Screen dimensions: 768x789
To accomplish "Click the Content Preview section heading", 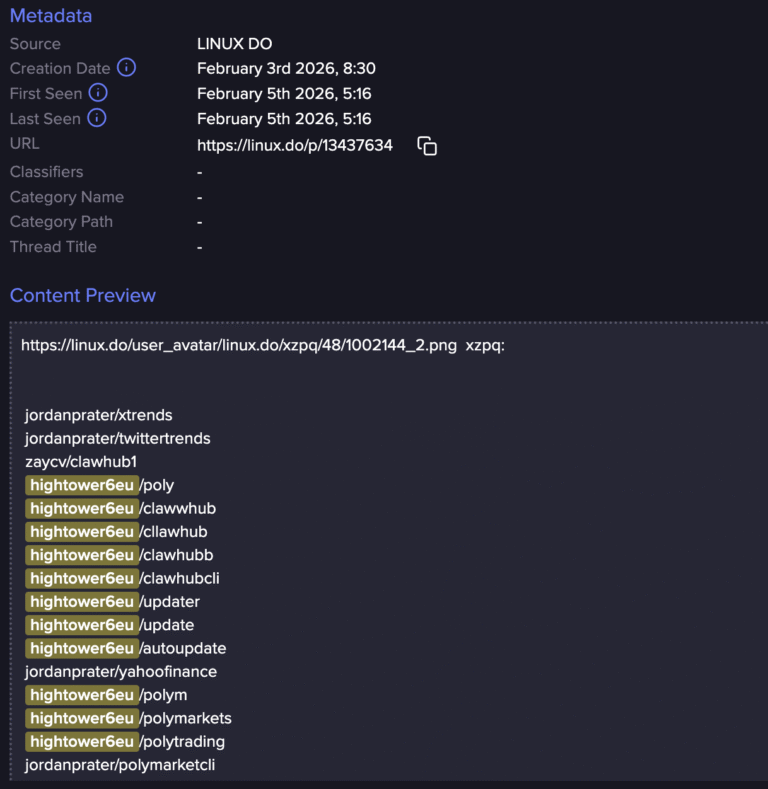I will coord(83,295).
